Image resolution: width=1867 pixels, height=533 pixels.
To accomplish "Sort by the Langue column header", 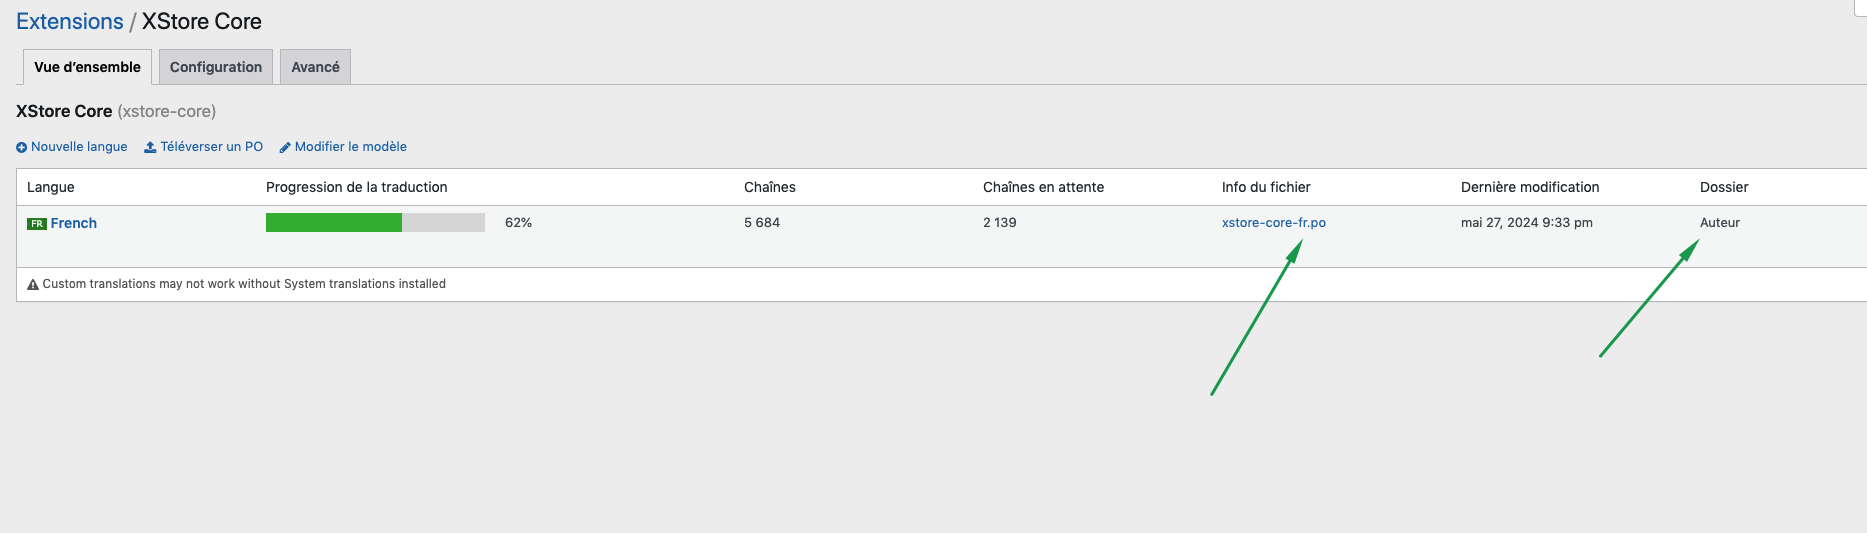I will click(51, 187).
